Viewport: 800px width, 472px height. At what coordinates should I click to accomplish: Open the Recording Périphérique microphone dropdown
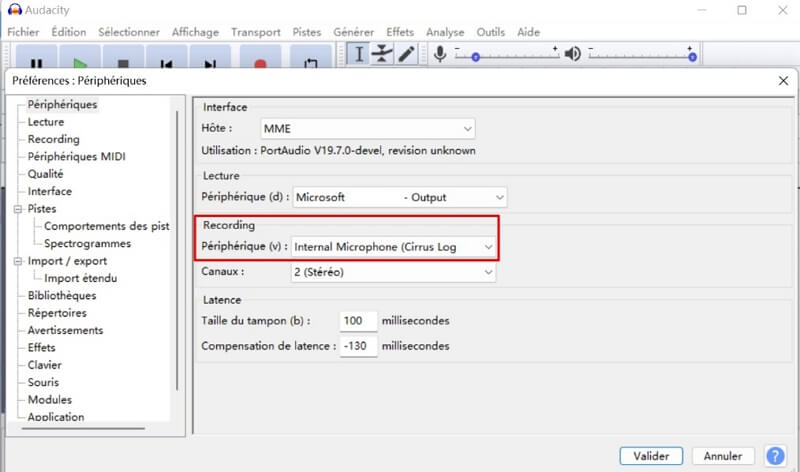pos(393,247)
